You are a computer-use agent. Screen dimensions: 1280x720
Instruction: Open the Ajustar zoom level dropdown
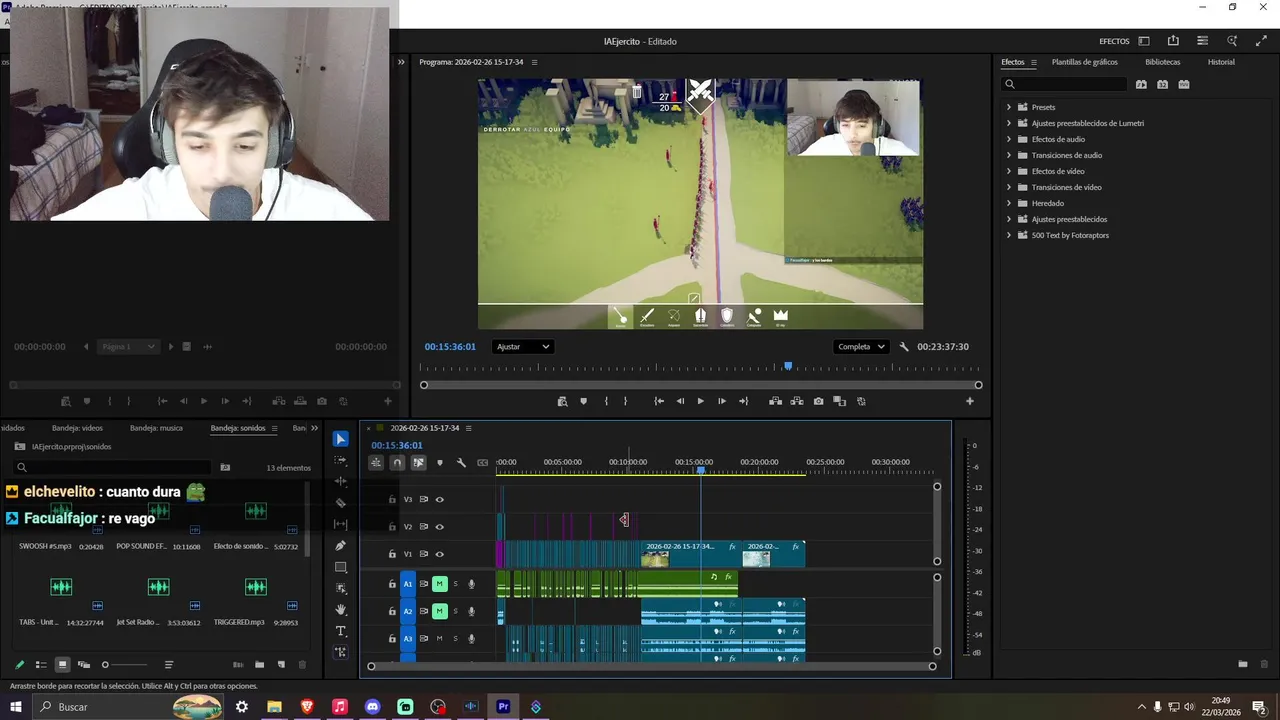coord(522,347)
